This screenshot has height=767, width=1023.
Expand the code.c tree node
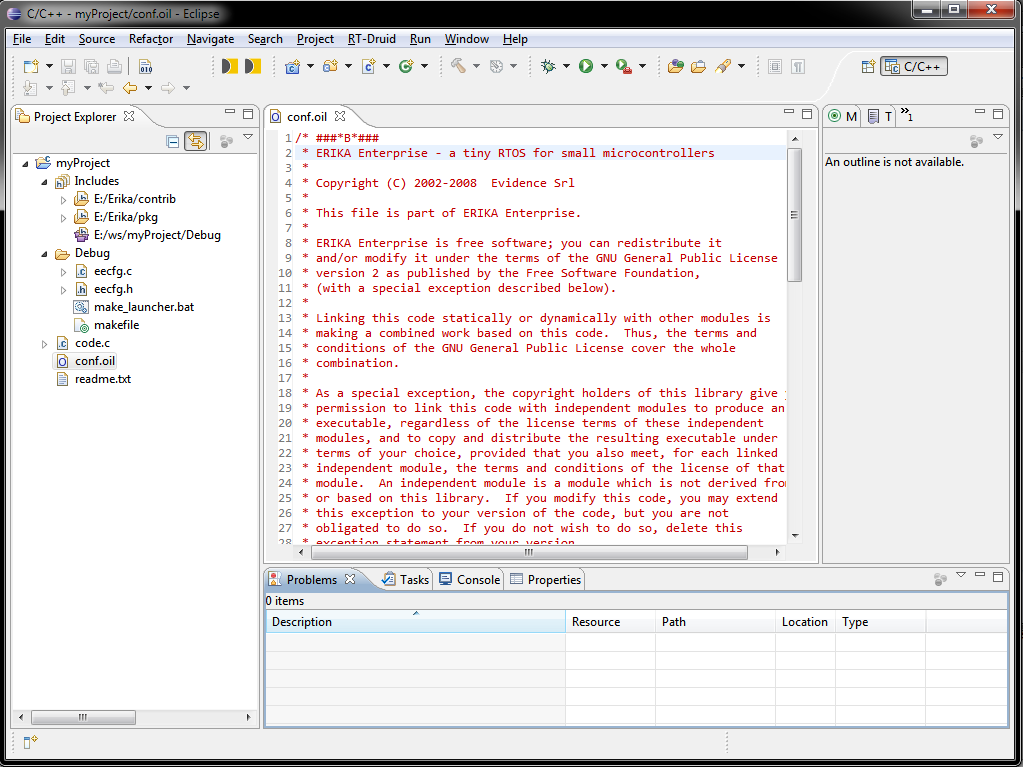pyautogui.click(x=44, y=344)
